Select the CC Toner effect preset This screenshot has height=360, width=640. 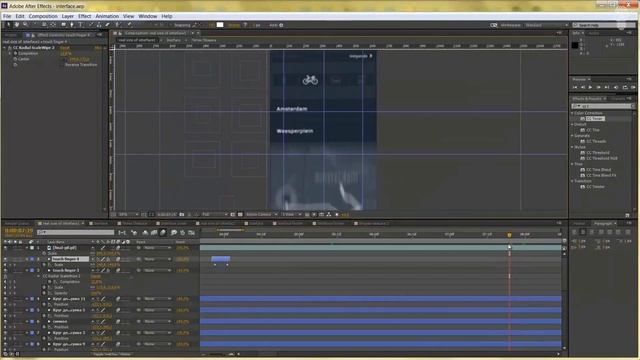click(x=595, y=119)
